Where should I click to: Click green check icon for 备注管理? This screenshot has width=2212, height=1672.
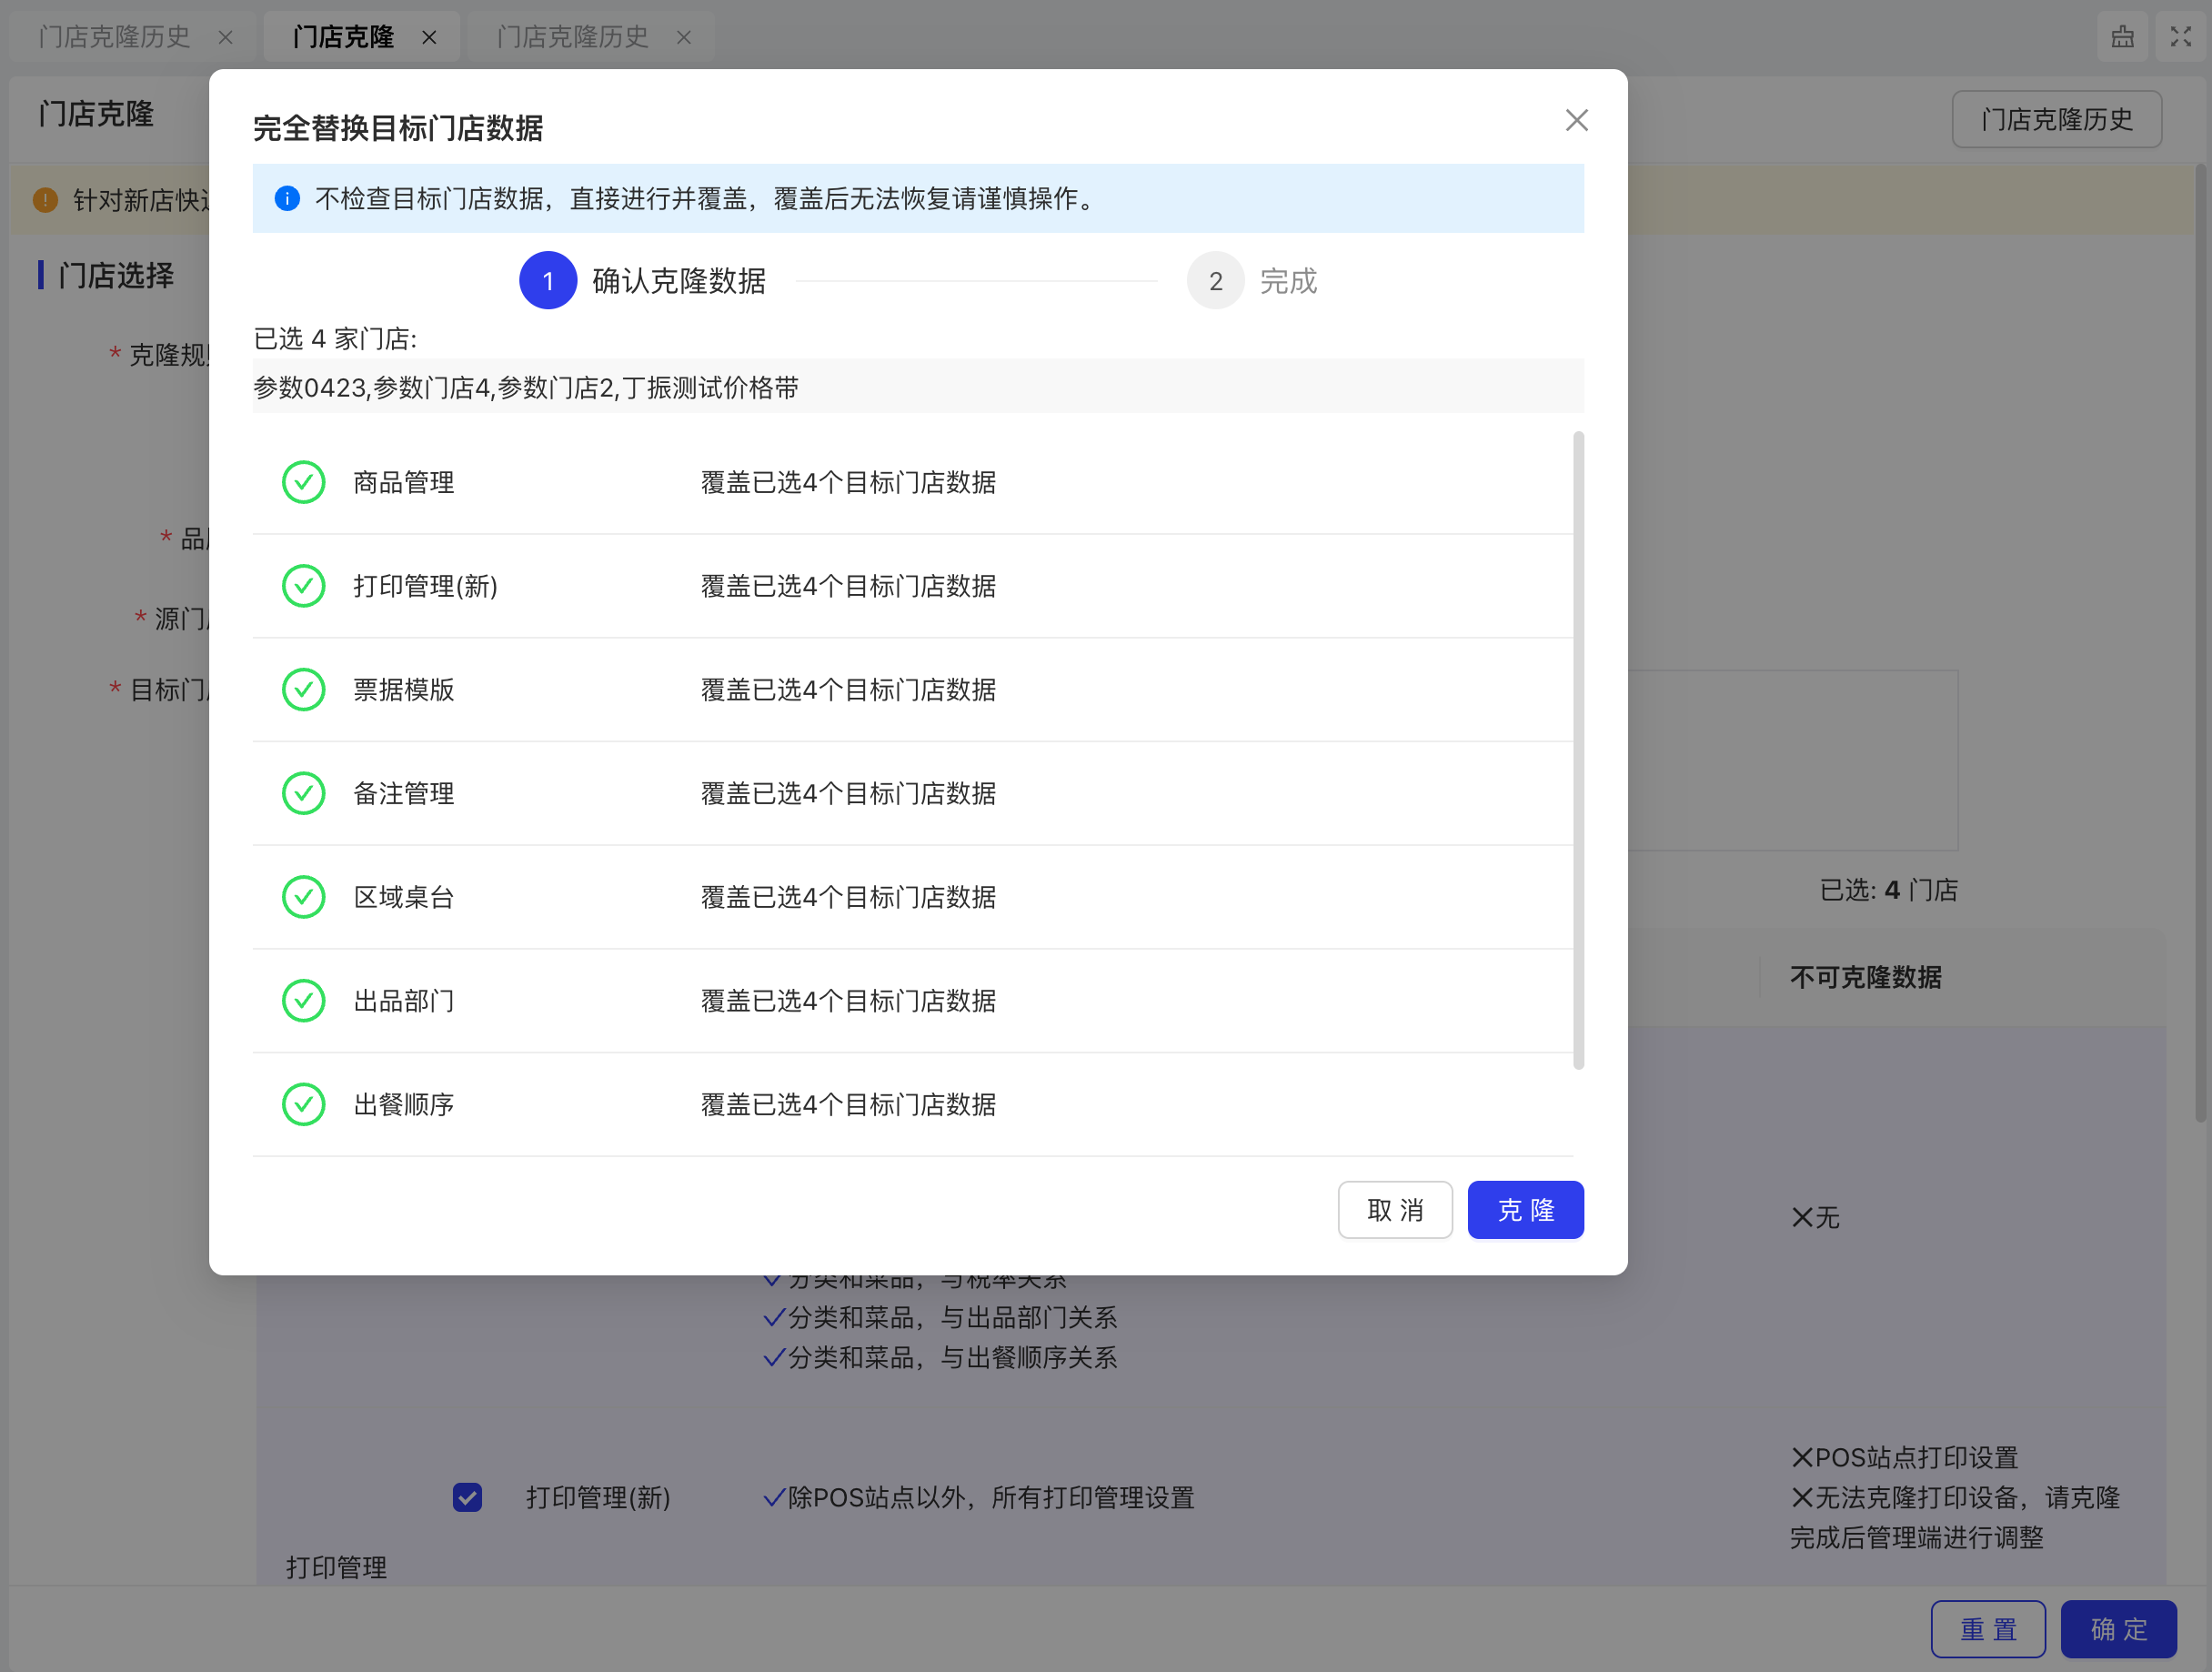pos(303,793)
